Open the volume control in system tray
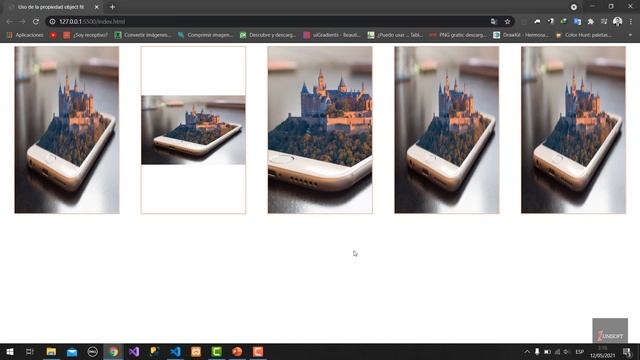The width and height of the screenshot is (640, 360). click(567, 352)
